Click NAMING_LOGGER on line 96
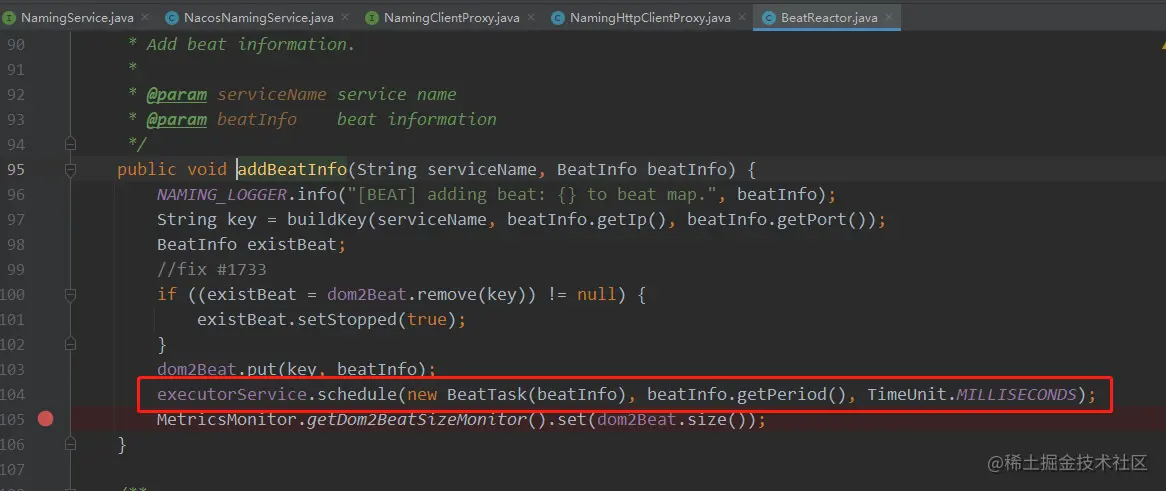 [222, 195]
